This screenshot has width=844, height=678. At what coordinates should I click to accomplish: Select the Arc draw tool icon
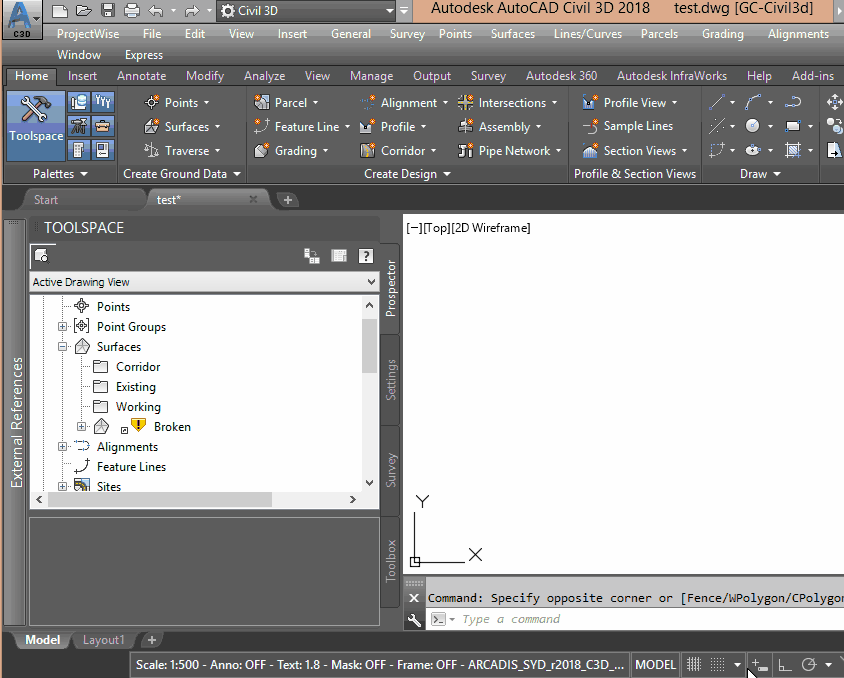tap(753, 102)
